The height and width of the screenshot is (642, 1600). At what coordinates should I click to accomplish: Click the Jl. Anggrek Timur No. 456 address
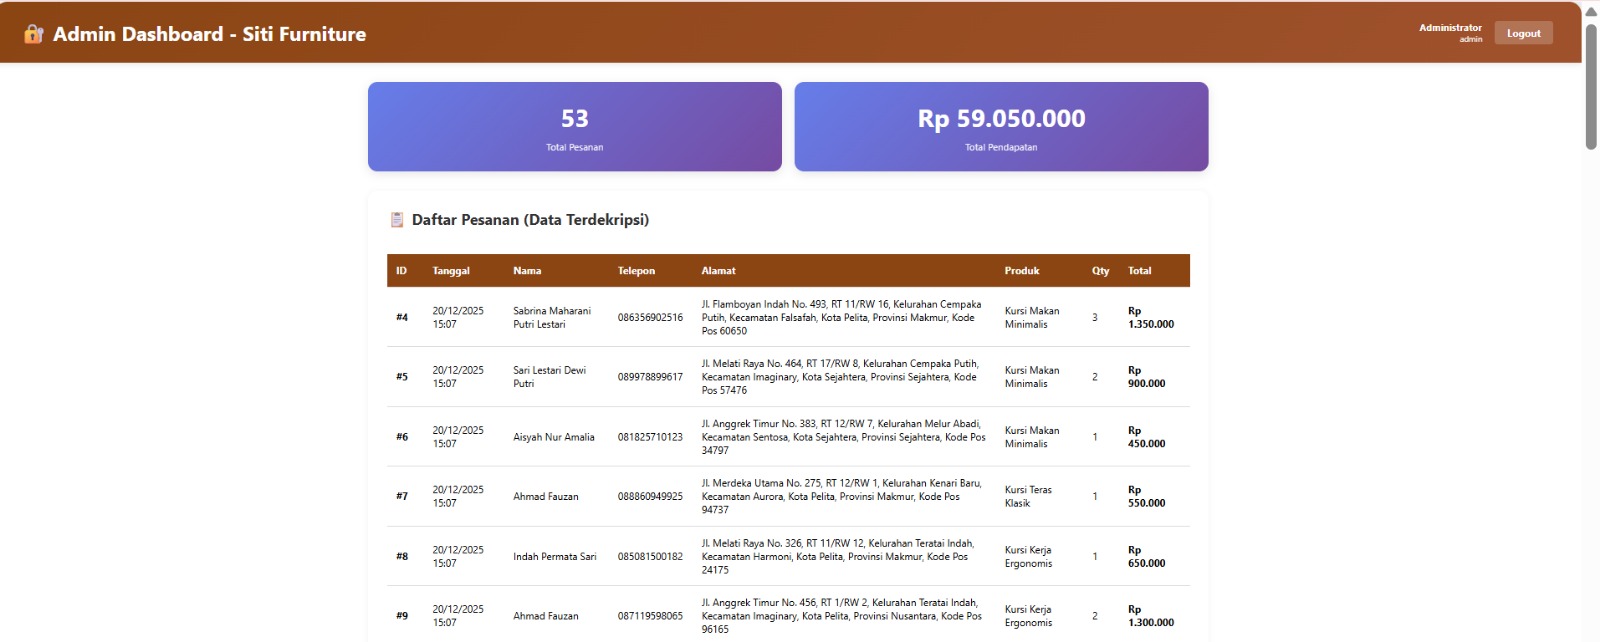click(x=841, y=616)
